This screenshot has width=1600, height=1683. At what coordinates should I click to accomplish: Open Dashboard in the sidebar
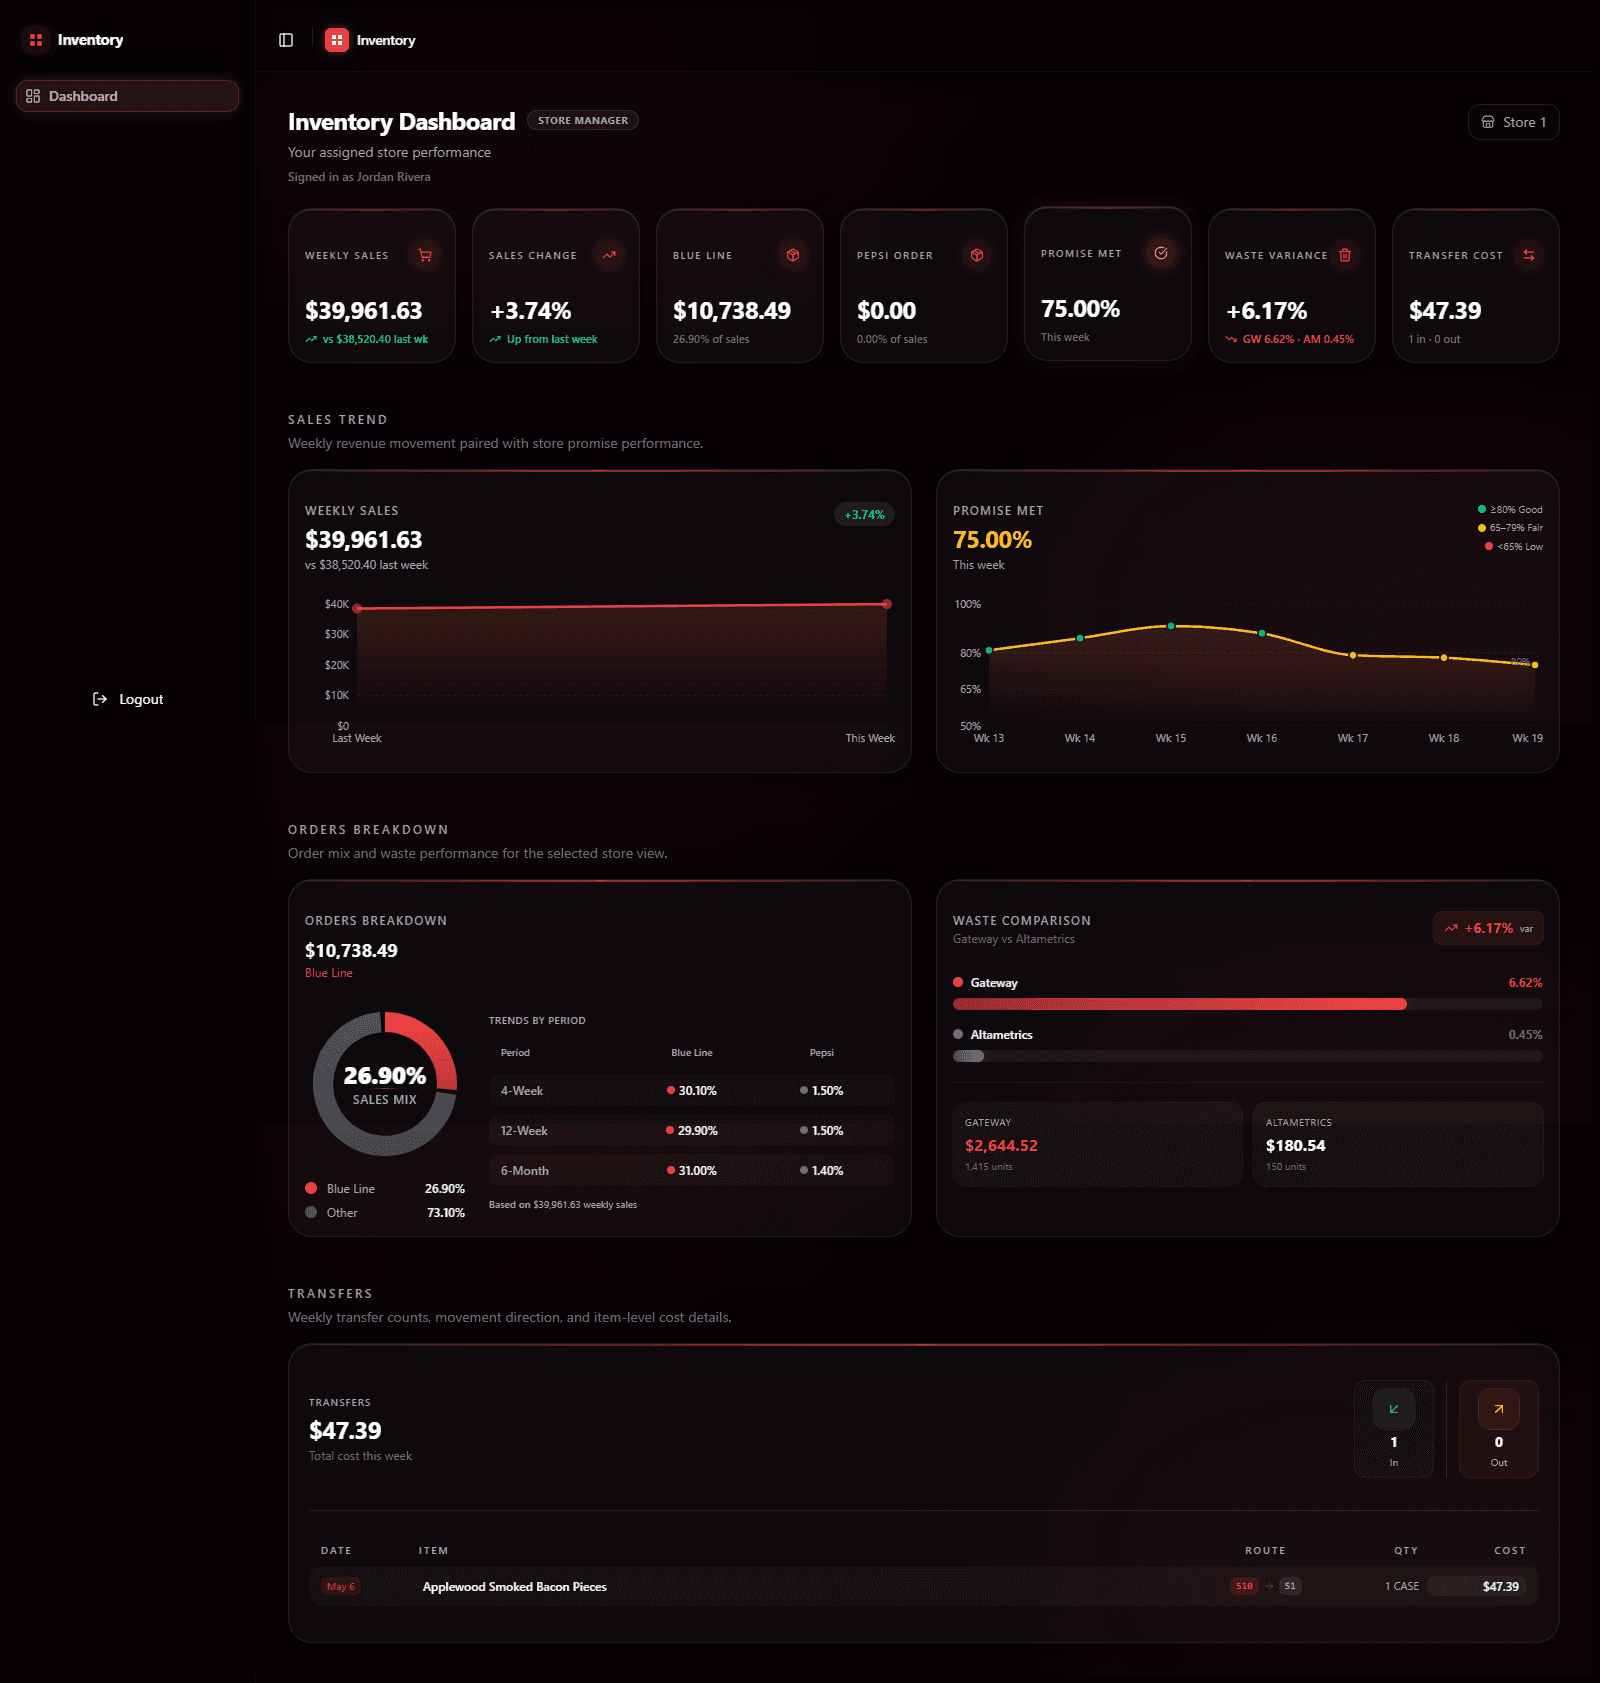(x=127, y=96)
